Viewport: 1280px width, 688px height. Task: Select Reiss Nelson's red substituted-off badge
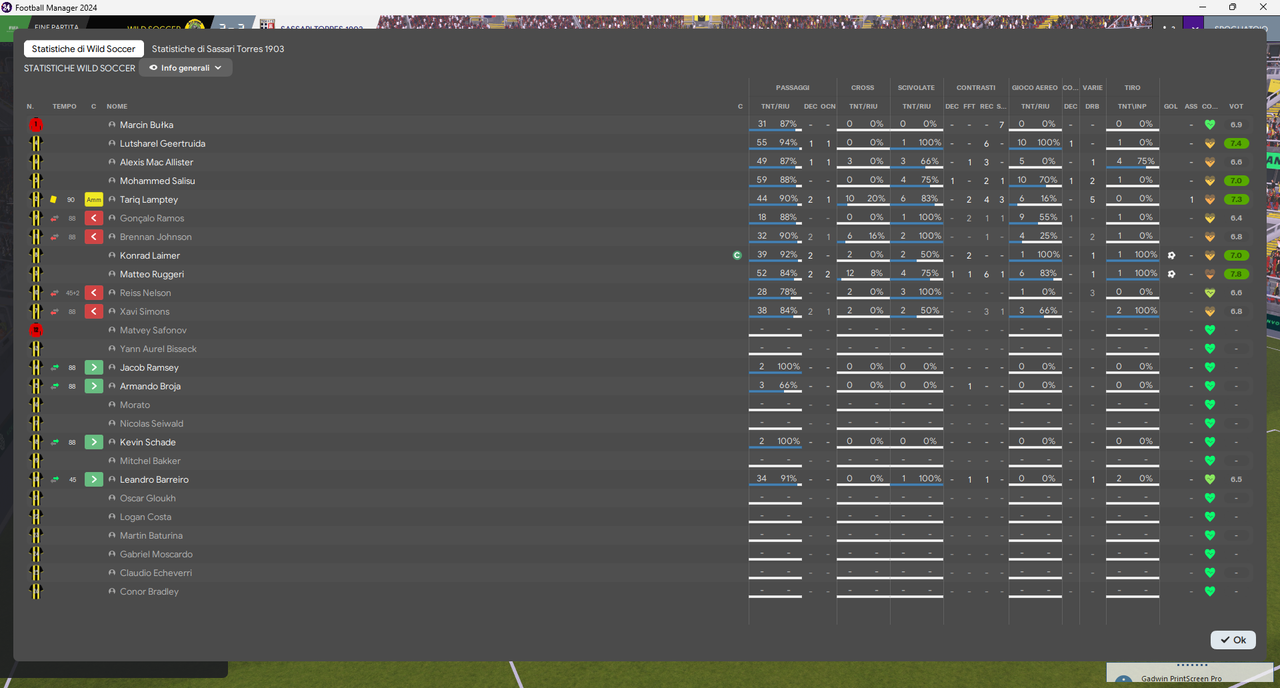[x=94, y=293]
